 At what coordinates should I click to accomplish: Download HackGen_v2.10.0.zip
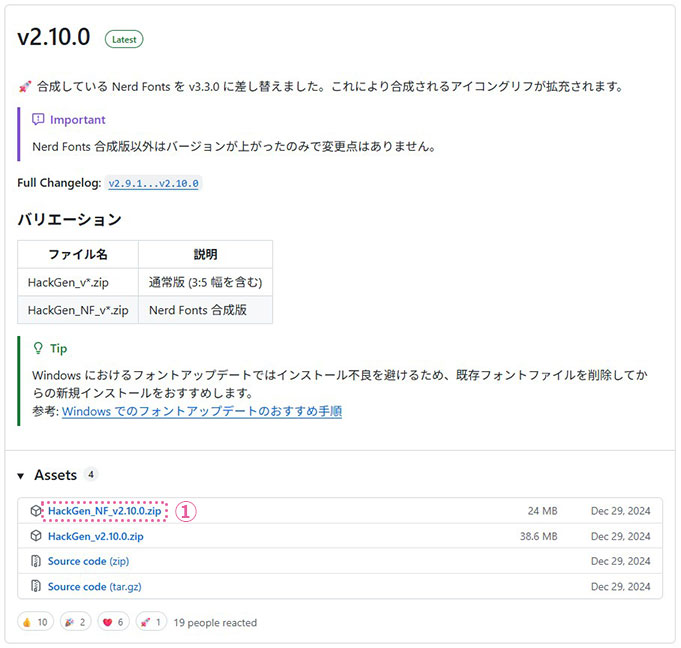(x=96, y=536)
